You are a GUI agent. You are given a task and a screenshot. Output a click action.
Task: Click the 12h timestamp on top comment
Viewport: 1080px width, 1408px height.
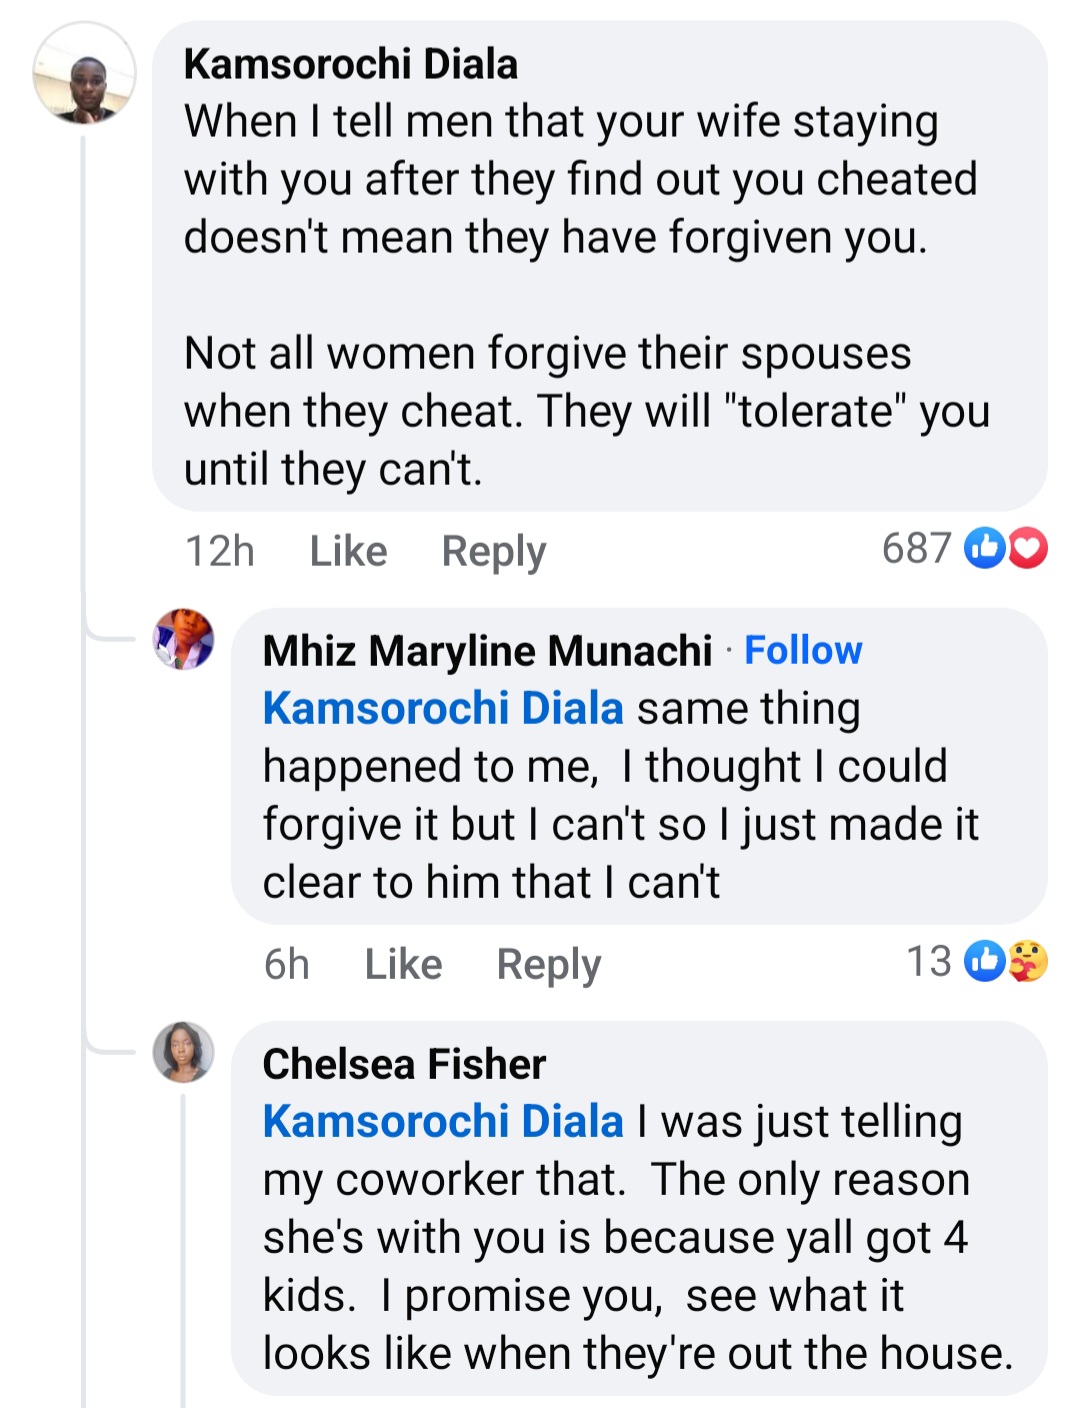[220, 551]
